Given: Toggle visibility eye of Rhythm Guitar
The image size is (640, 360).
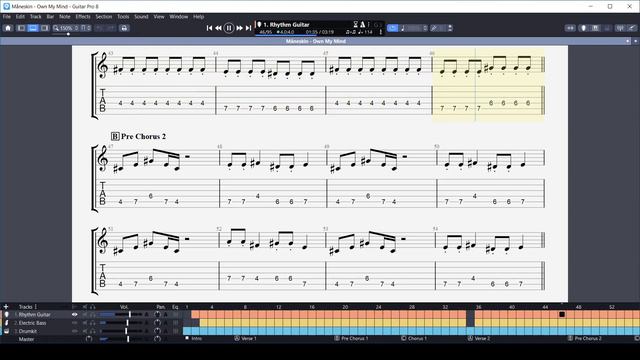Looking at the screenshot, I should pyautogui.click(x=74, y=315).
